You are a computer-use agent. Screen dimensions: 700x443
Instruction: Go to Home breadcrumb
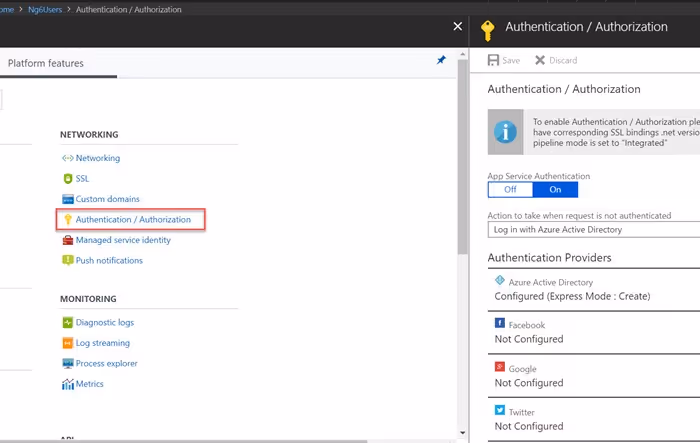pyautogui.click(x=7, y=9)
